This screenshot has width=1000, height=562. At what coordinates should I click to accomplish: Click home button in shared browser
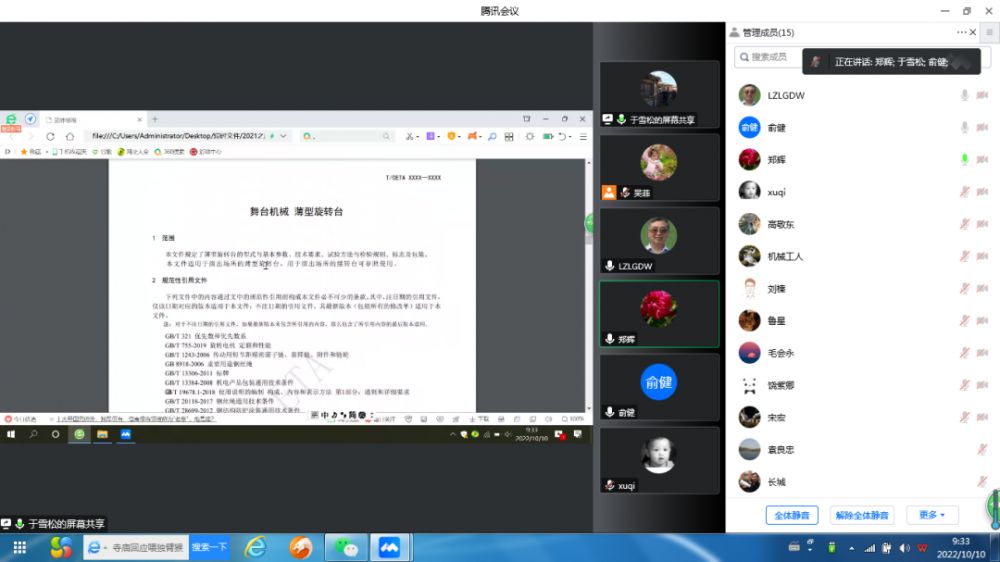click(x=70, y=136)
